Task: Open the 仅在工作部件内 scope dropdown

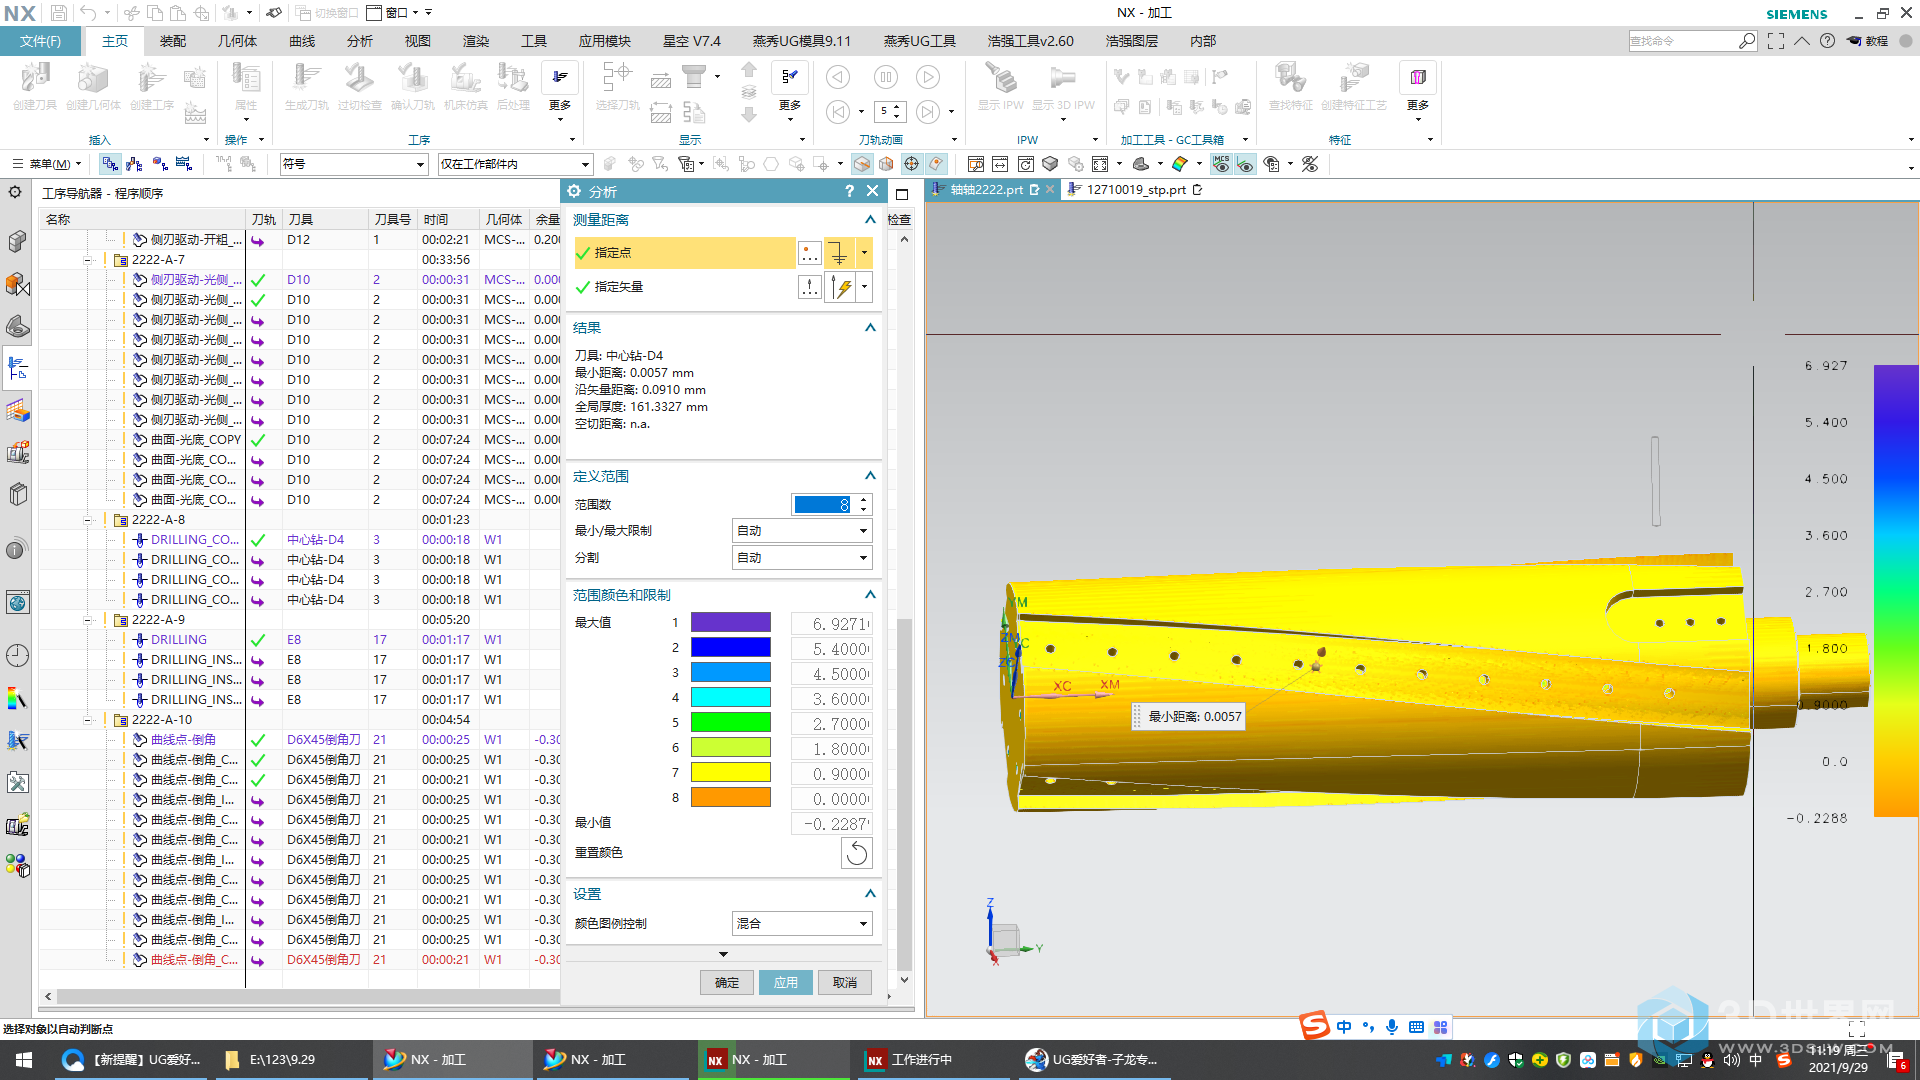Action: tap(515, 164)
